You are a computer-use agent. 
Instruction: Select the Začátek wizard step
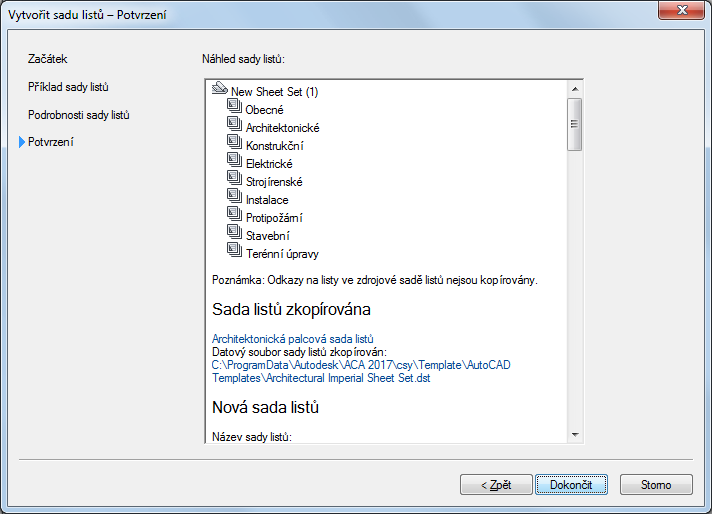coord(48,60)
